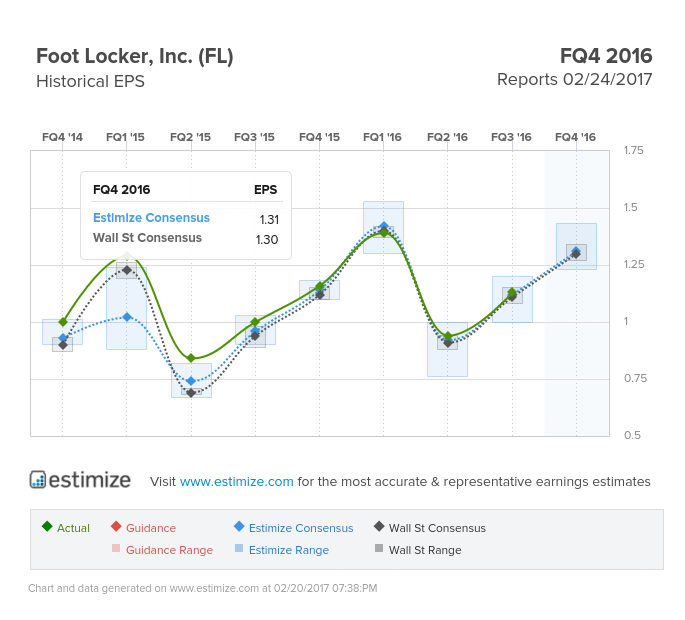Click the Wall St Consensus tooltip label
Viewport: 685px width, 620px height.
tap(147, 238)
